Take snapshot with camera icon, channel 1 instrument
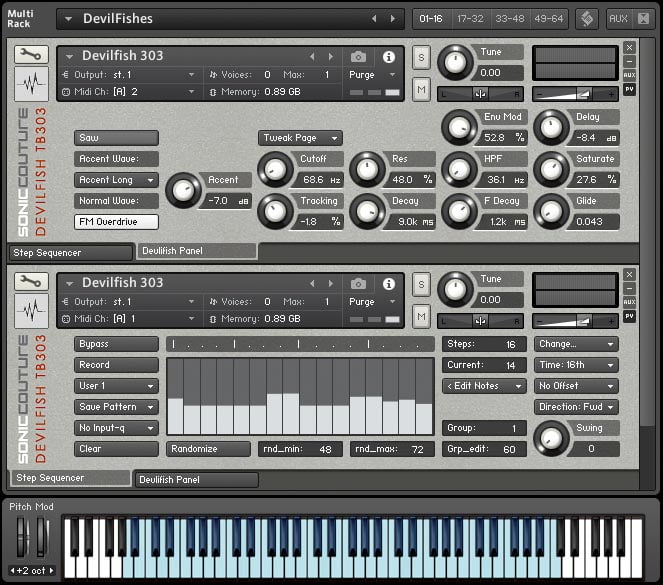This screenshot has width=663, height=585. (358, 284)
